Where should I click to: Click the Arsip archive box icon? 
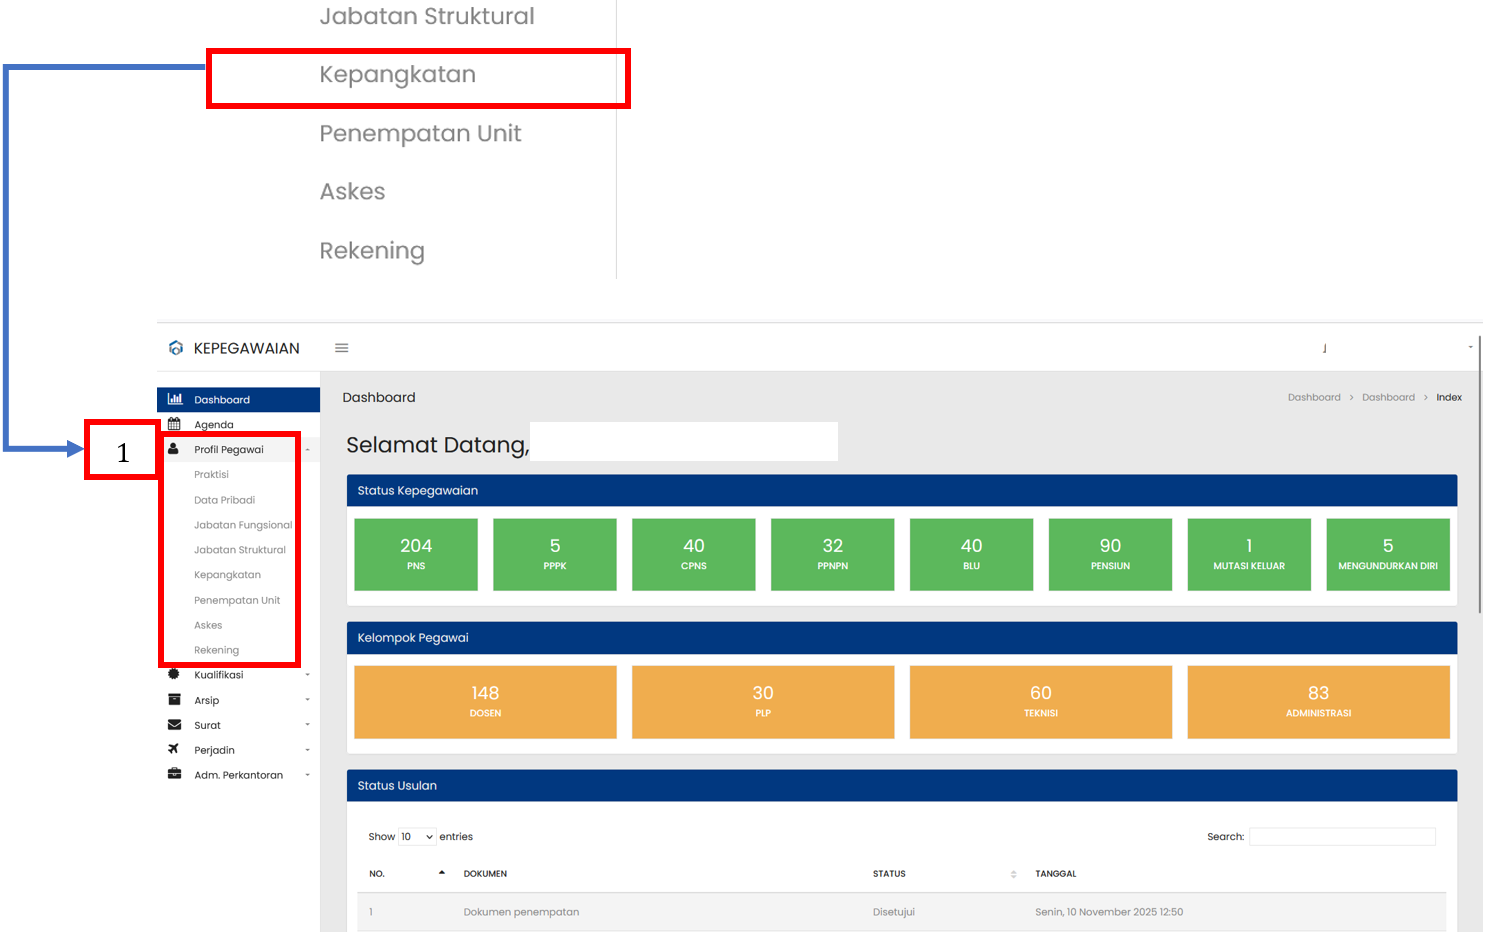click(x=174, y=700)
